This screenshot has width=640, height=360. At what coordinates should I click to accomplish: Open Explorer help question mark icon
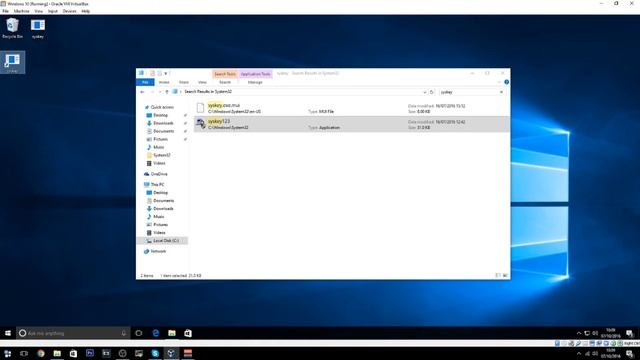click(x=507, y=82)
